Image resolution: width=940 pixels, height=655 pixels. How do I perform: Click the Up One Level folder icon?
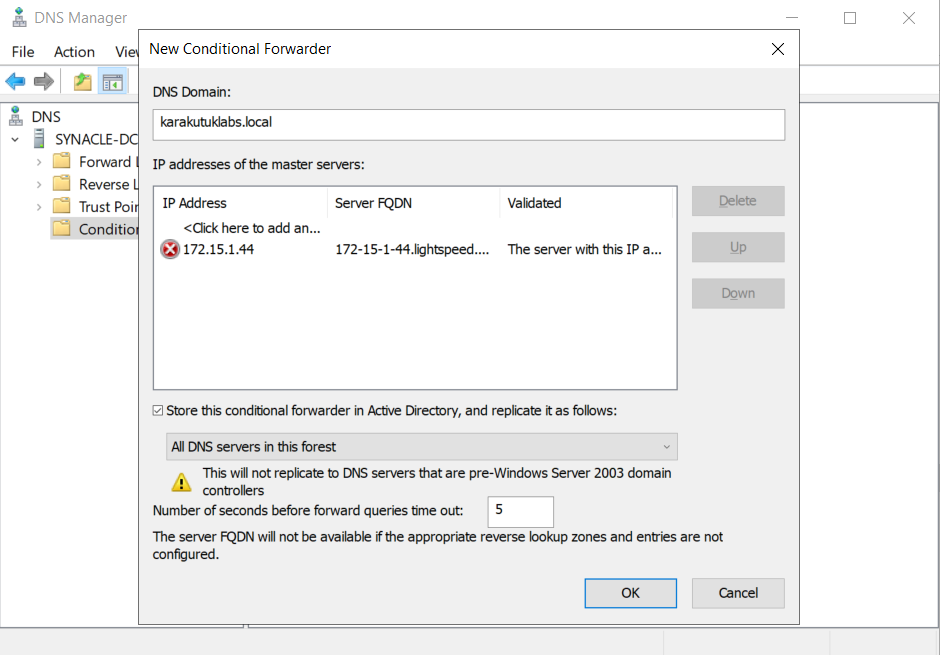pyautogui.click(x=83, y=82)
